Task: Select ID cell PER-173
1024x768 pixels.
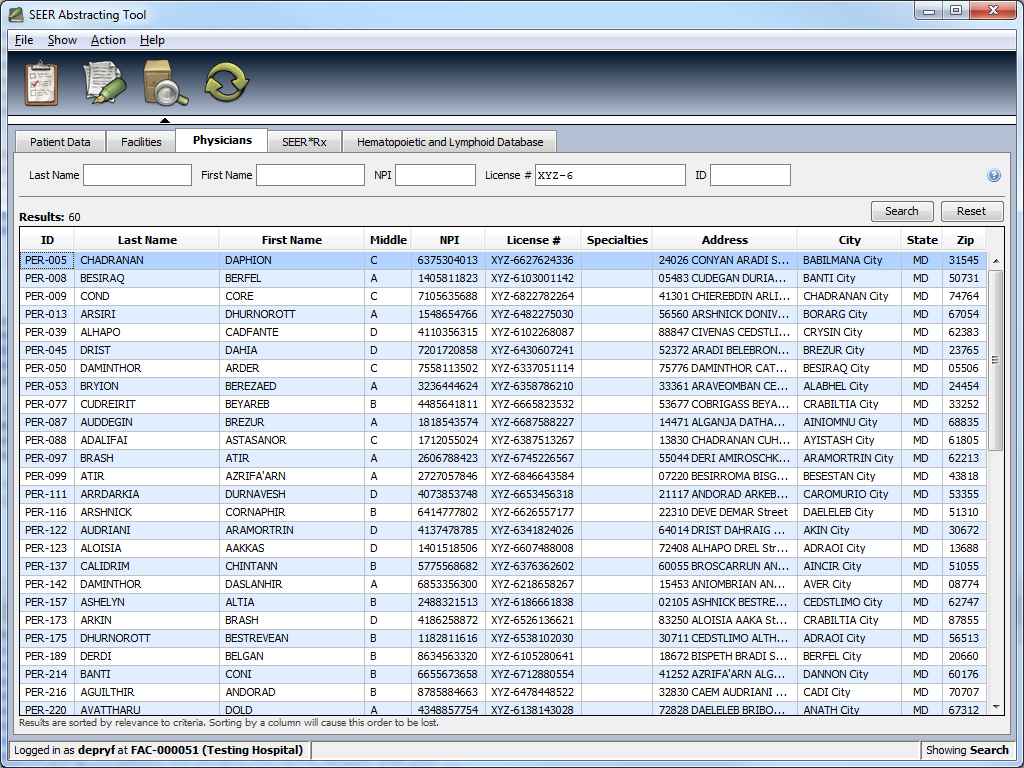Action: (46, 620)
